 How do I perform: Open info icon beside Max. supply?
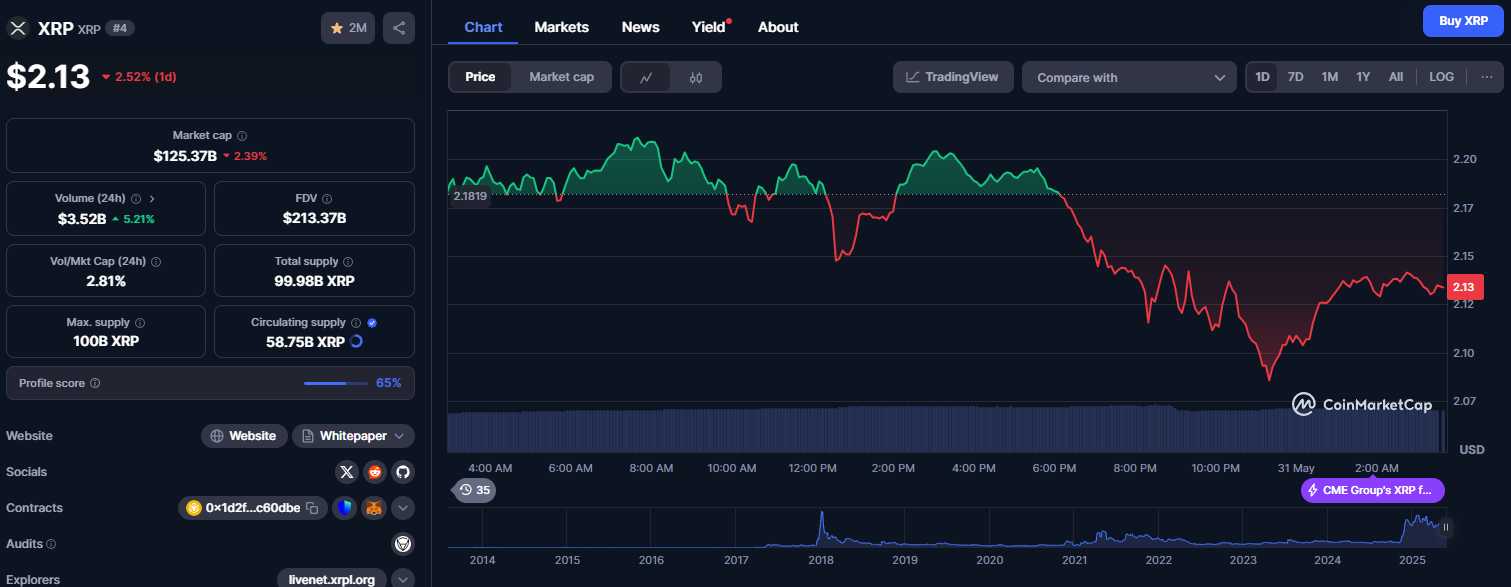pyautogui.click(x=139, y=323)
